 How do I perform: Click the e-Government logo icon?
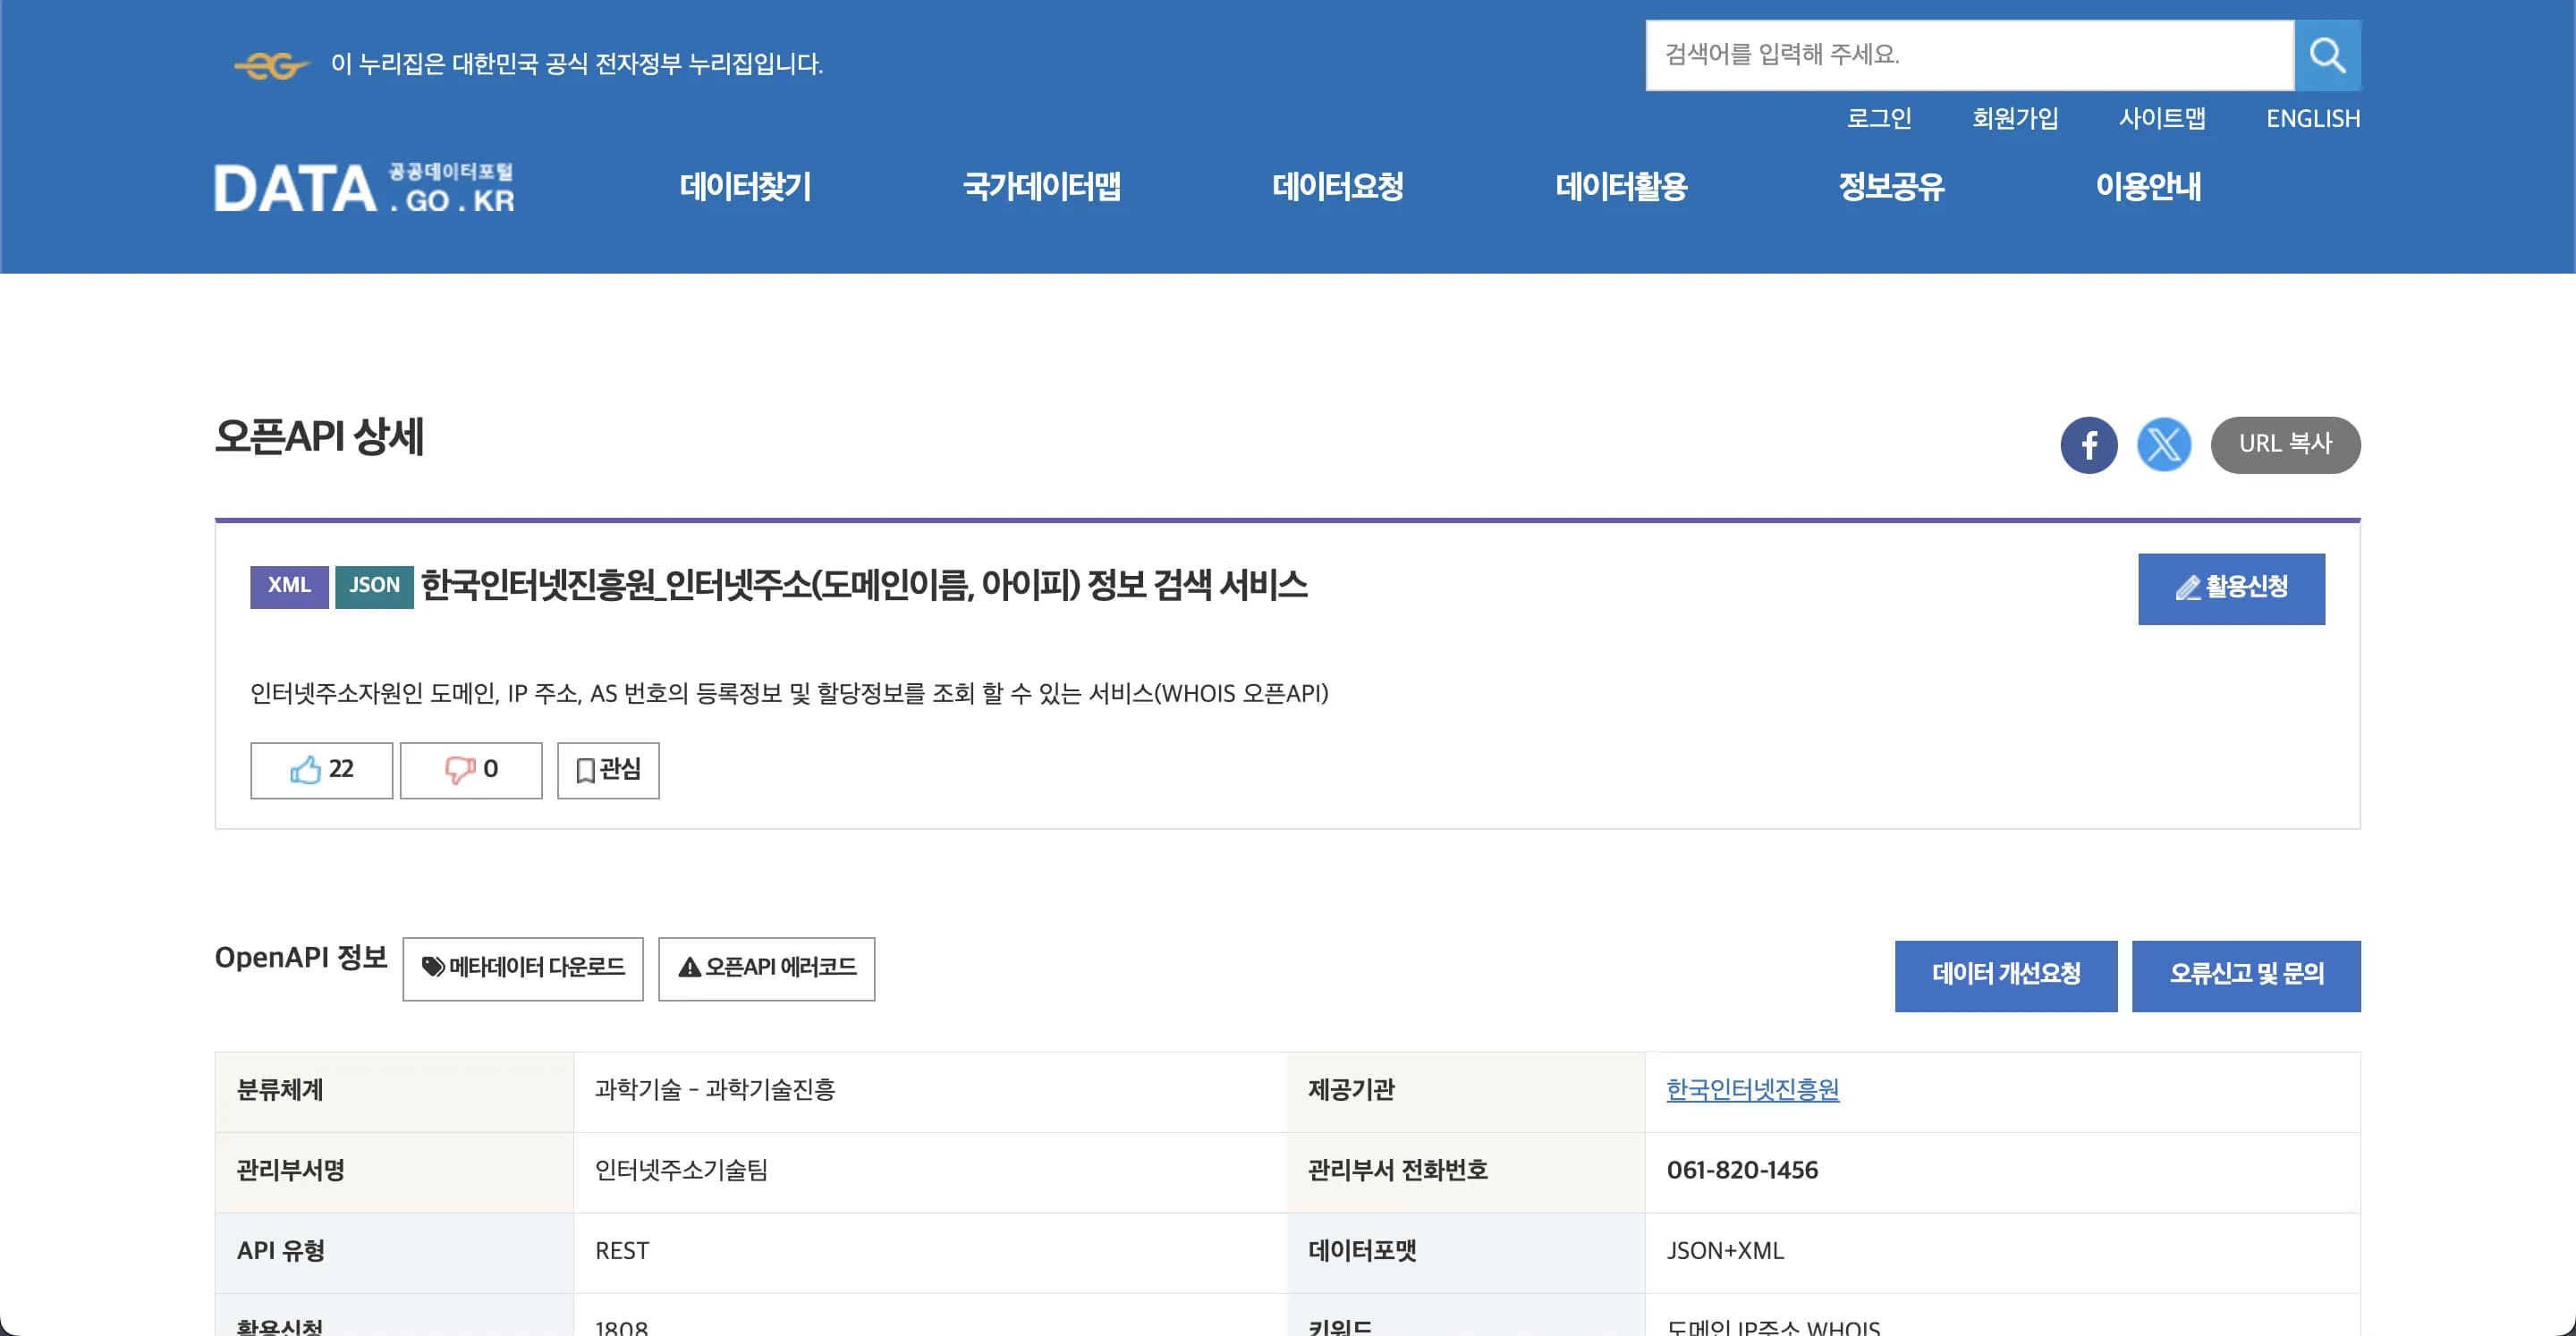click(271, 66)
